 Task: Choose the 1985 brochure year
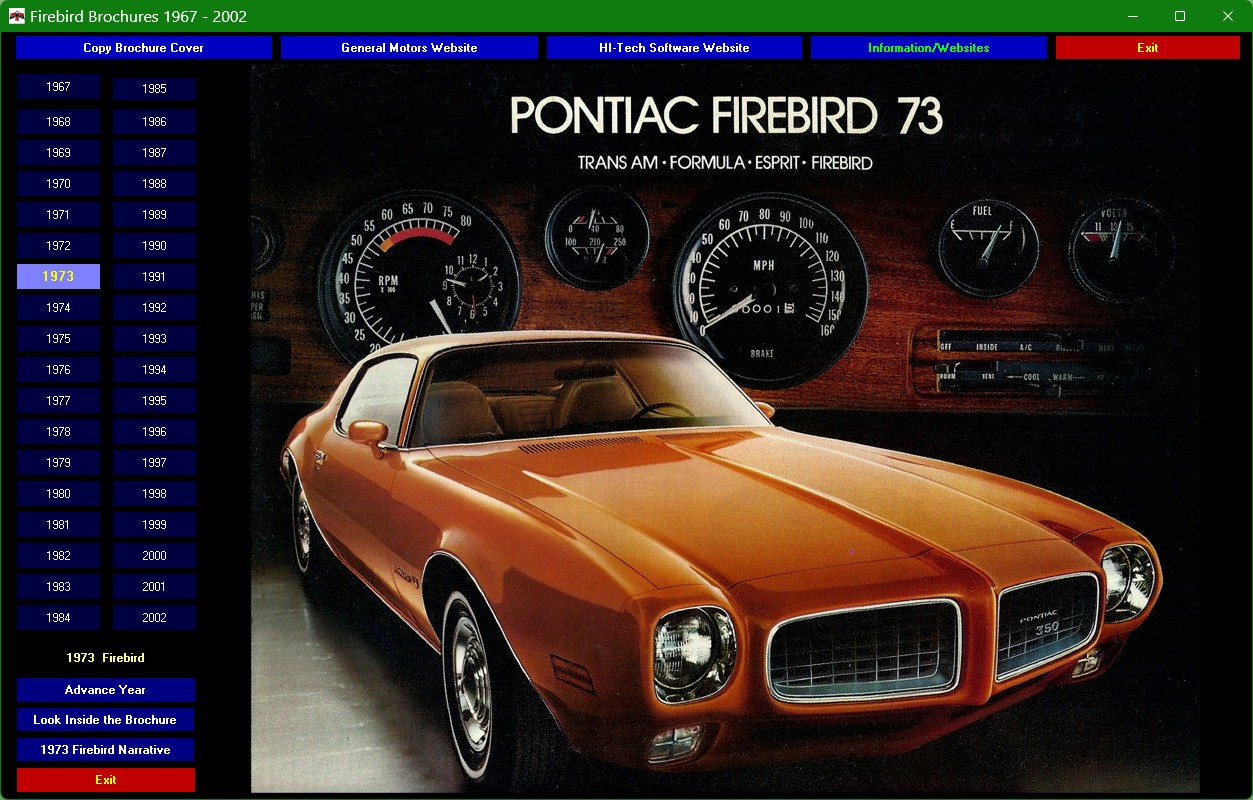(x=154, y=89)
